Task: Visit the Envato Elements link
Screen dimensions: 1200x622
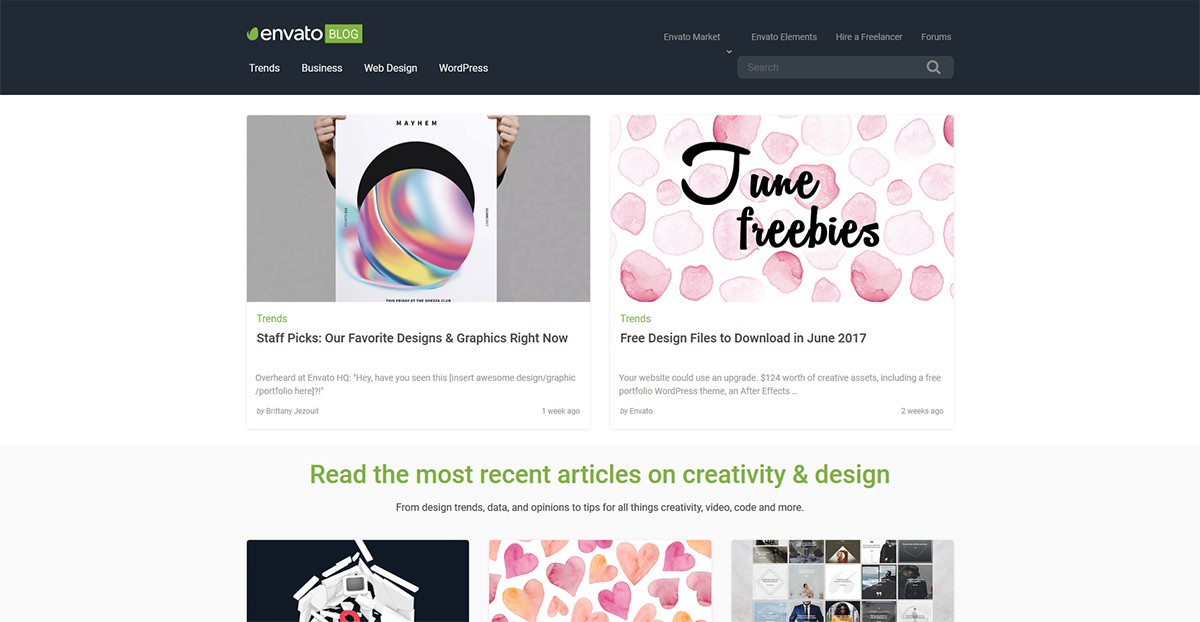Action: pyautogui.click(x=784, y=37)
